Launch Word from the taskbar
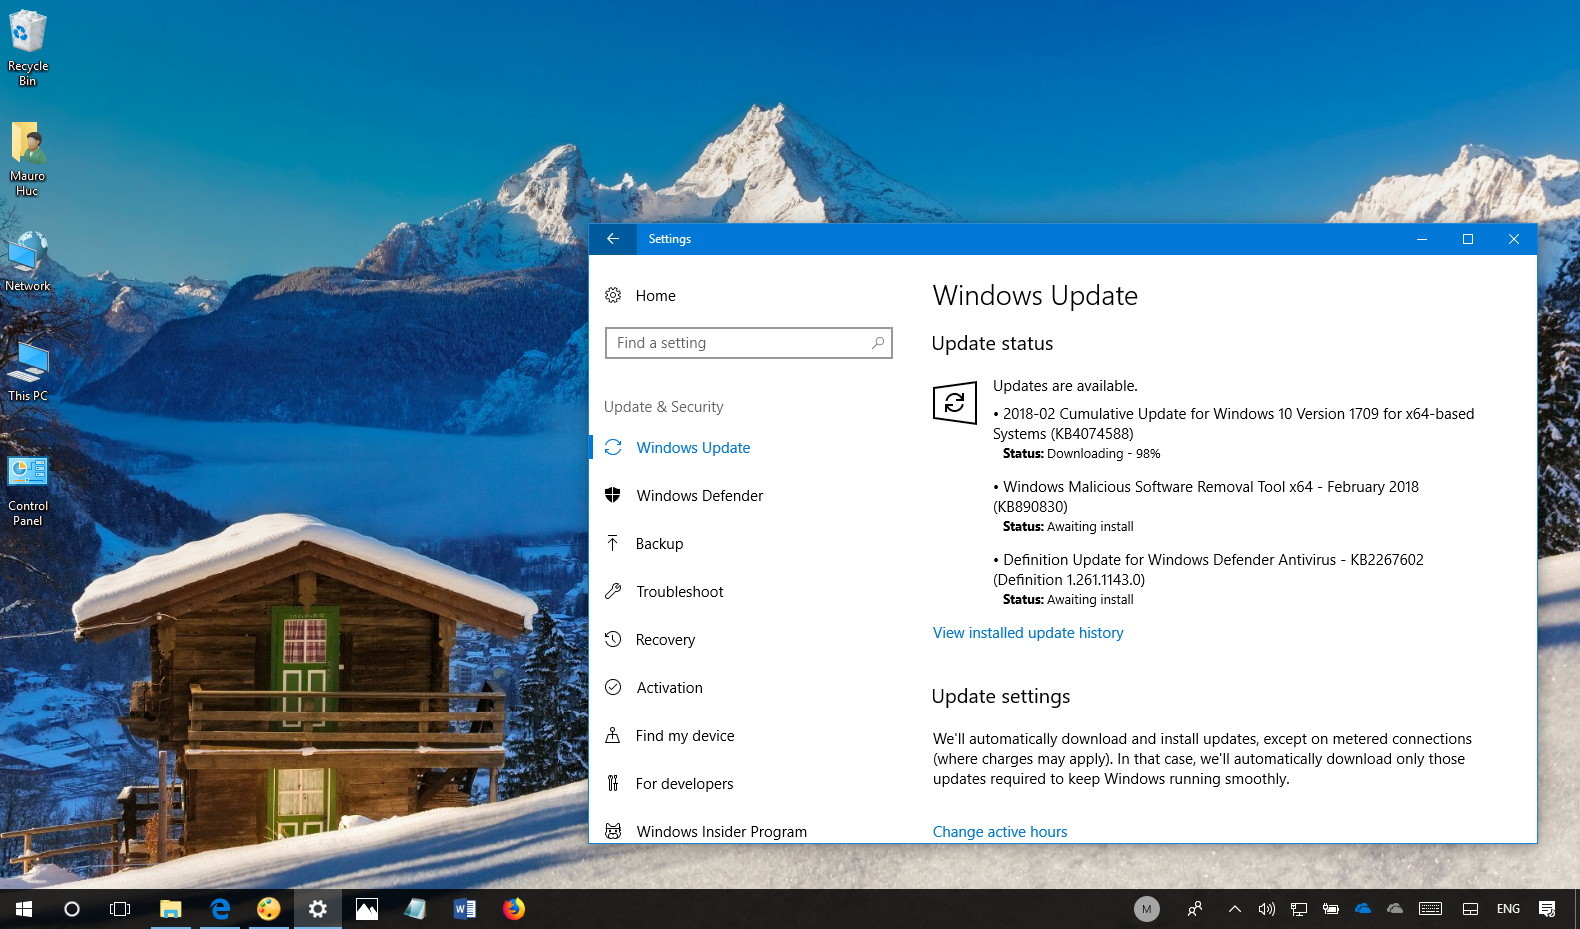The image size is (1580, 929). [x=465, y=909]
